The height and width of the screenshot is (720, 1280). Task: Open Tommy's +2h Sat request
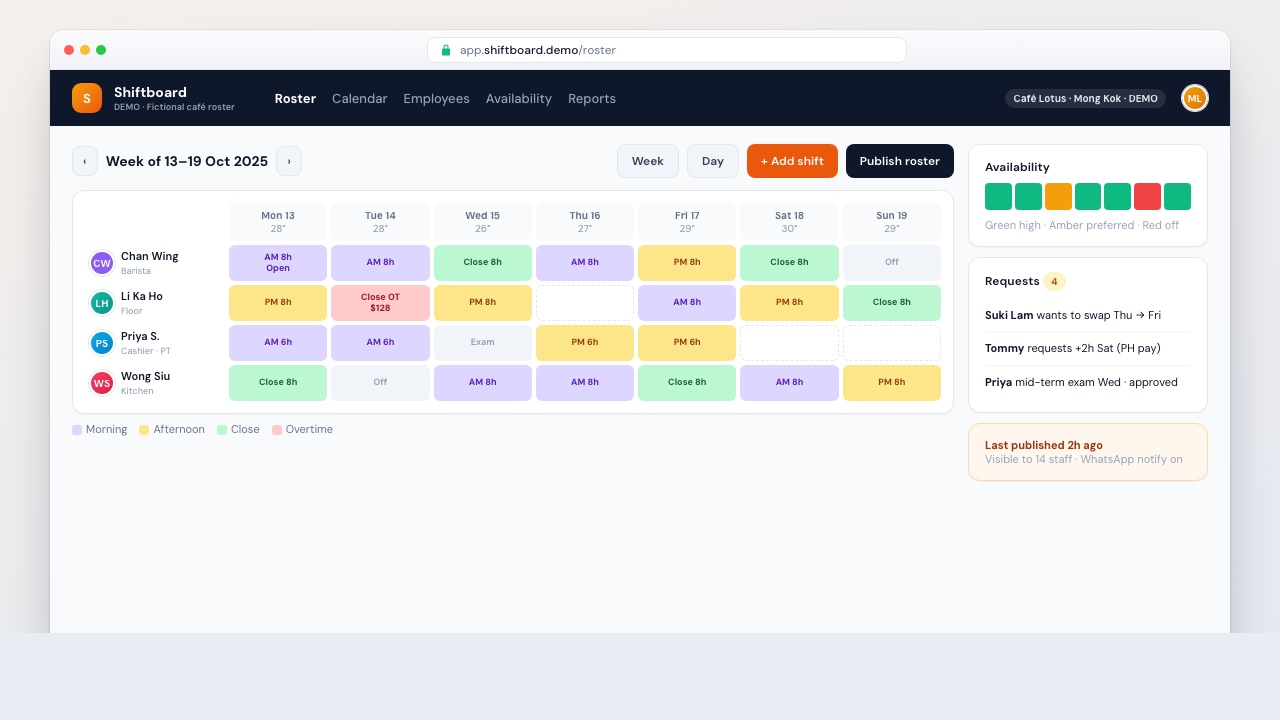click(x=1088, y=348)
